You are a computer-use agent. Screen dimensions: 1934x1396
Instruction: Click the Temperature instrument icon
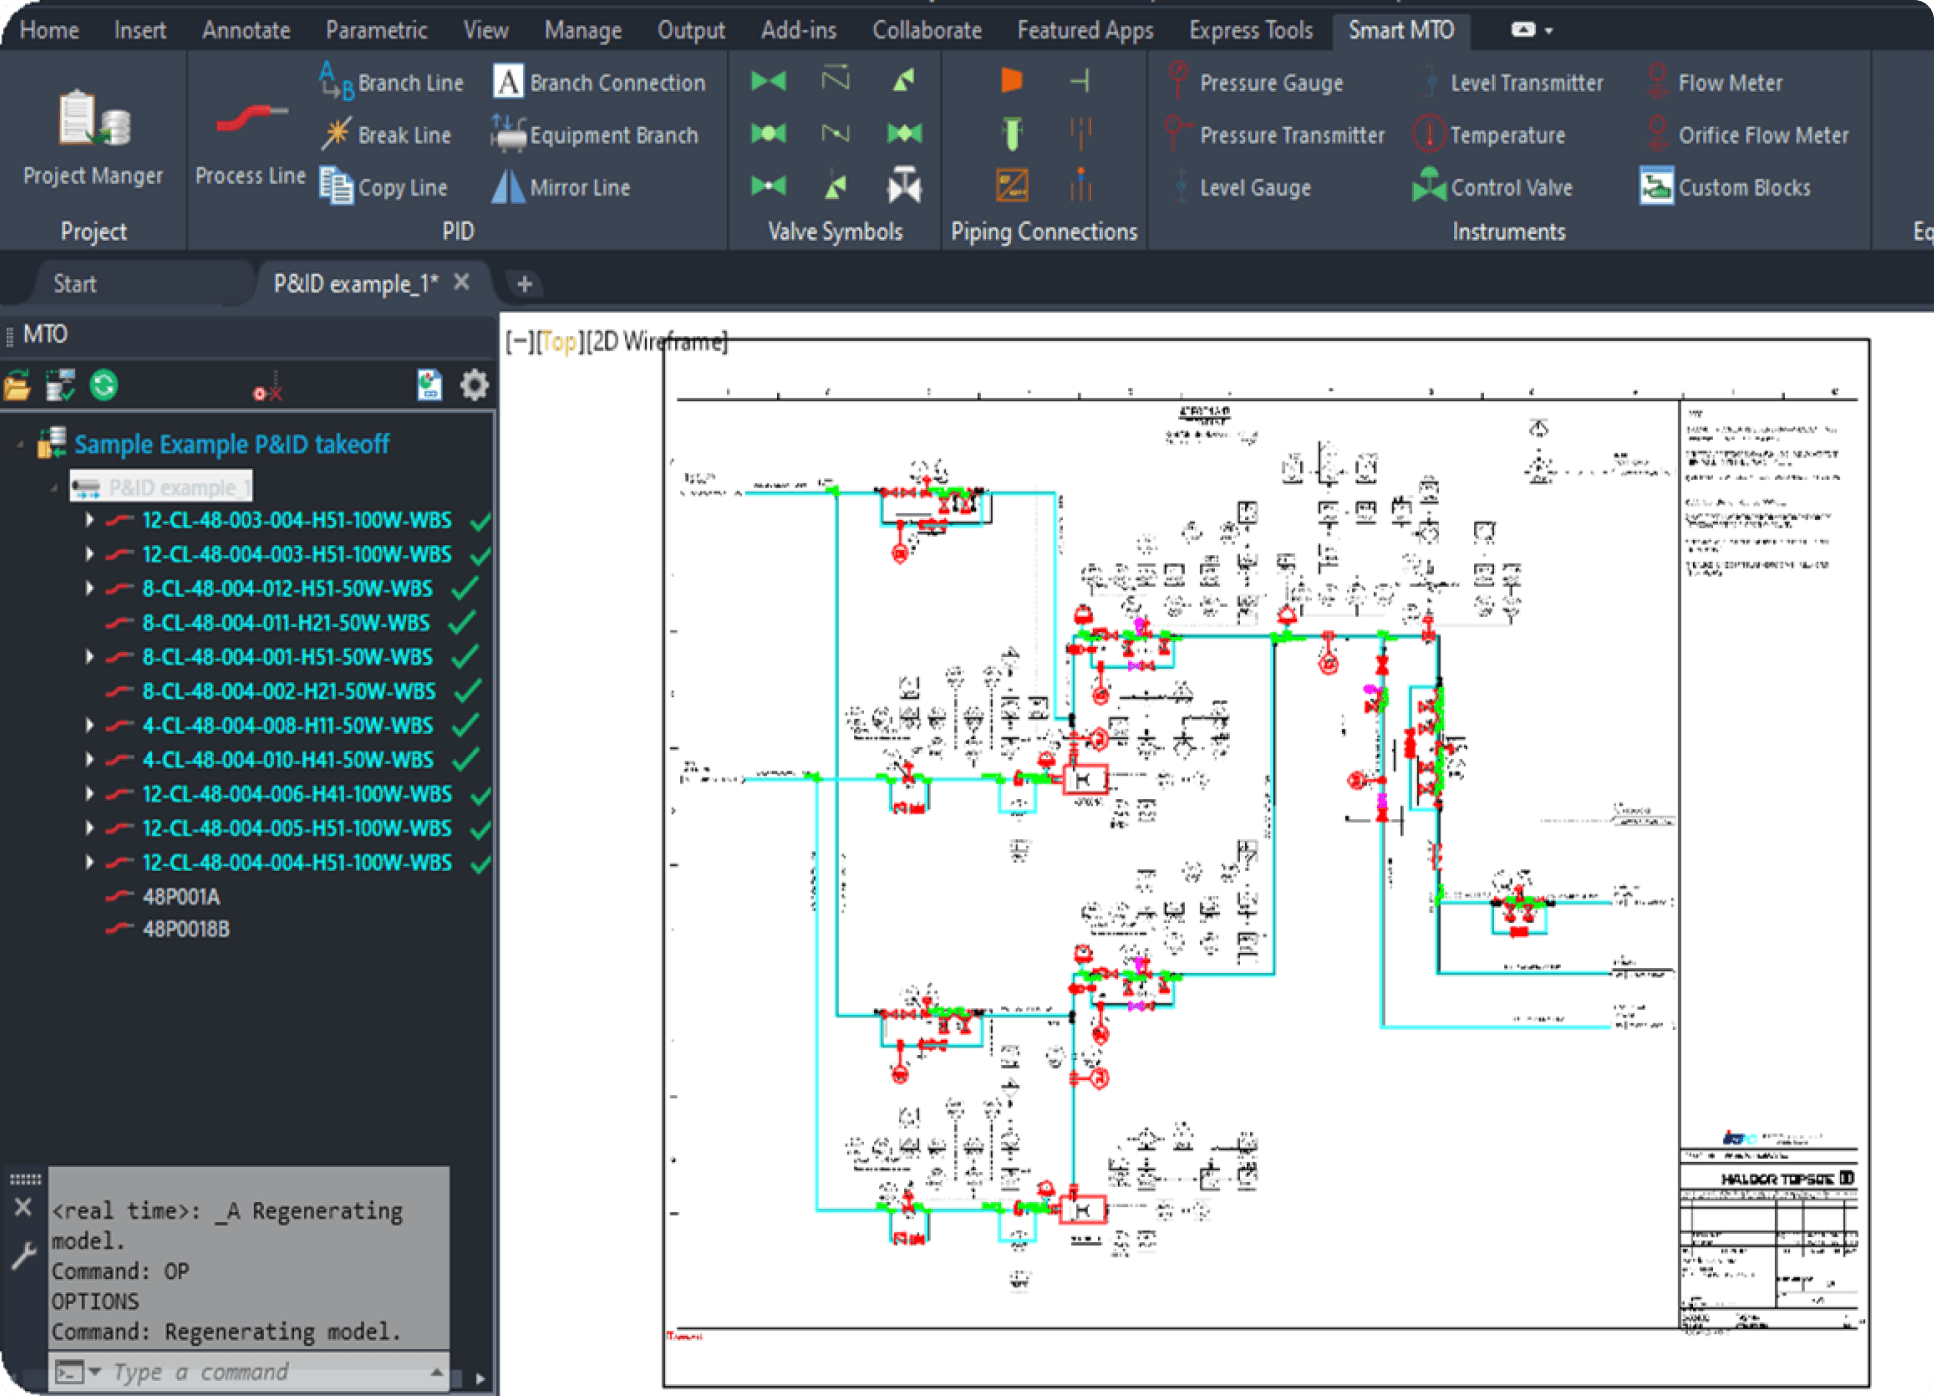pos(1428,134)
